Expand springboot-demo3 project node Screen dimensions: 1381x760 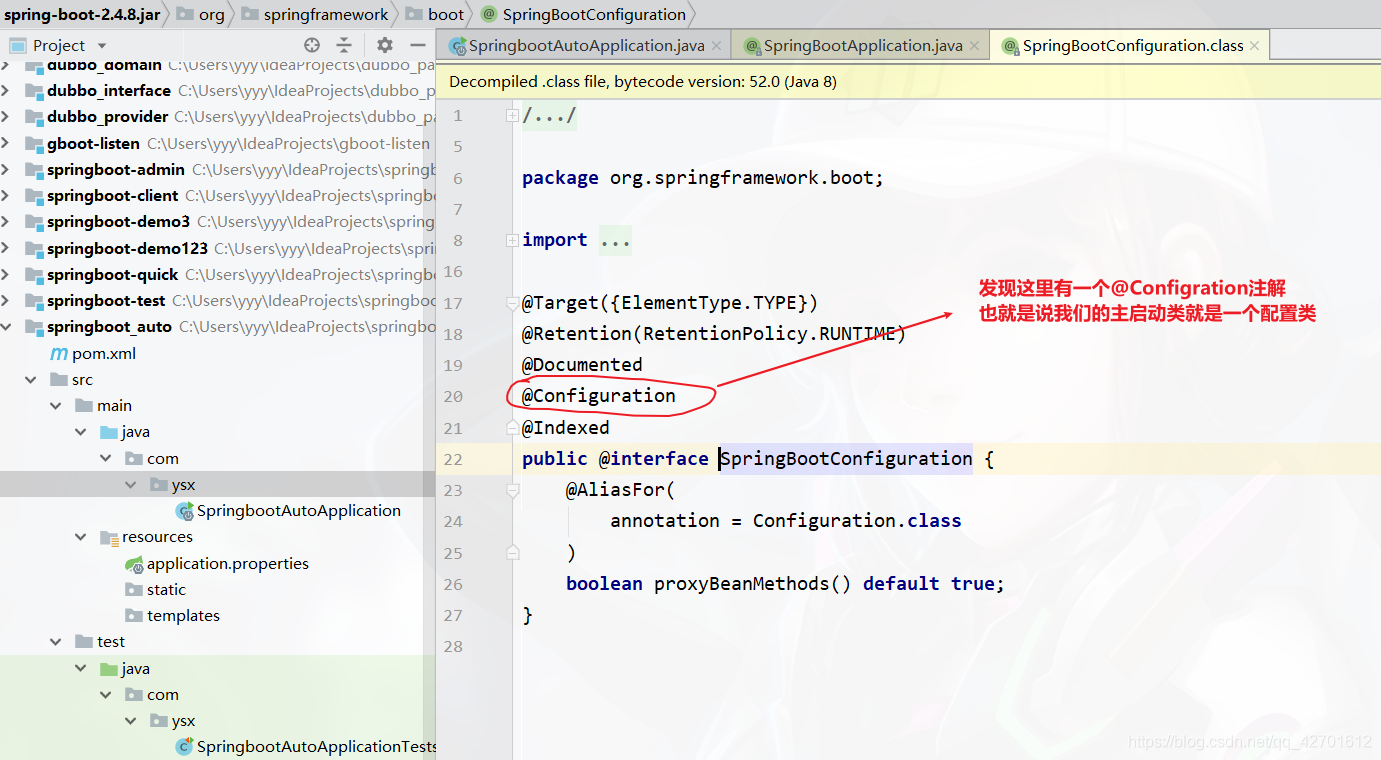click(x=7, y=221)
